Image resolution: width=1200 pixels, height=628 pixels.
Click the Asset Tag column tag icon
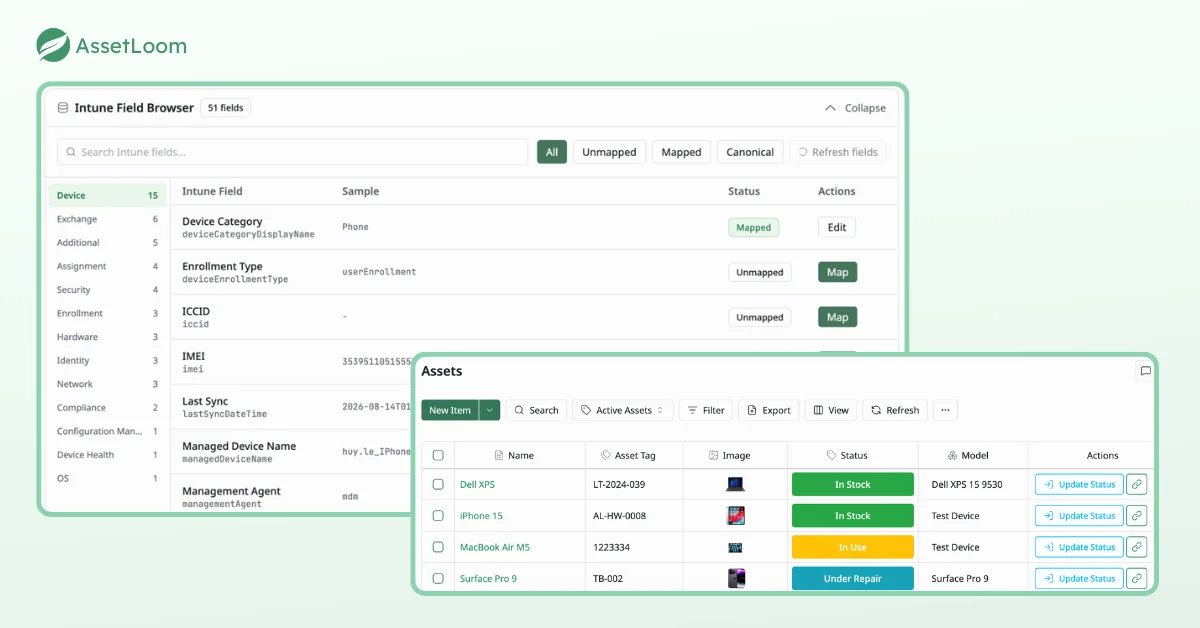click(606, 455)
